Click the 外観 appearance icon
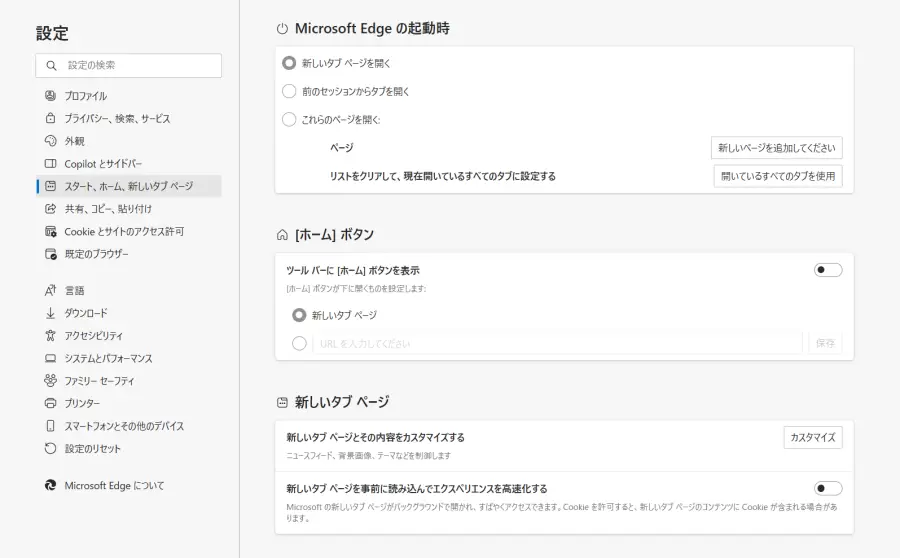 point(51,141)
